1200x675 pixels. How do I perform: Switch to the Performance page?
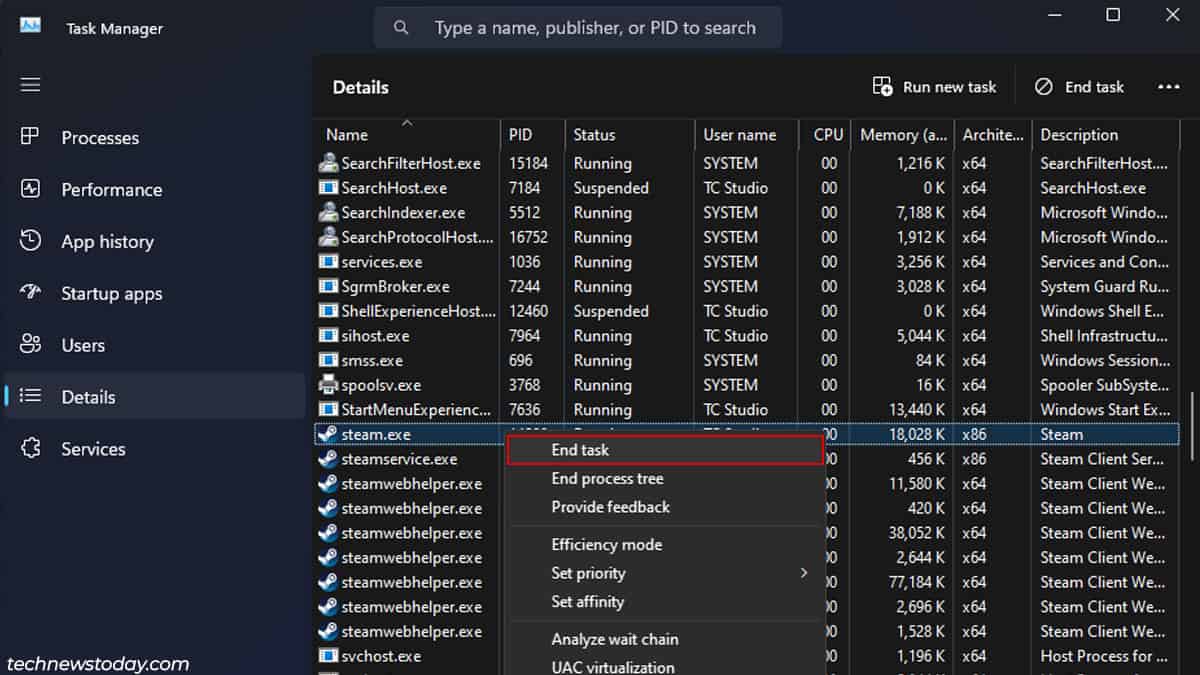(155, 190)
